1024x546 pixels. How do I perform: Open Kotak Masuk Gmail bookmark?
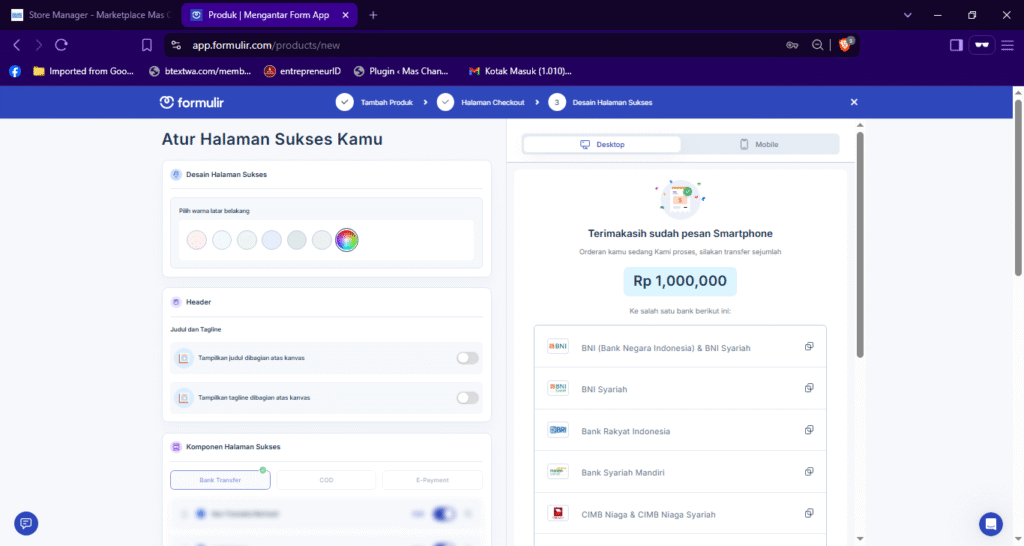[x=520, y=71]
